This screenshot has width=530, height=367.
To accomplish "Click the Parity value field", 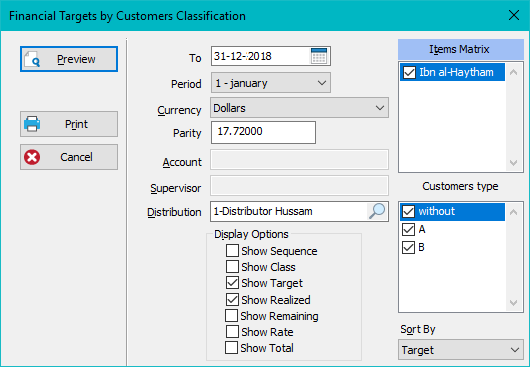I will click(263, 132).
